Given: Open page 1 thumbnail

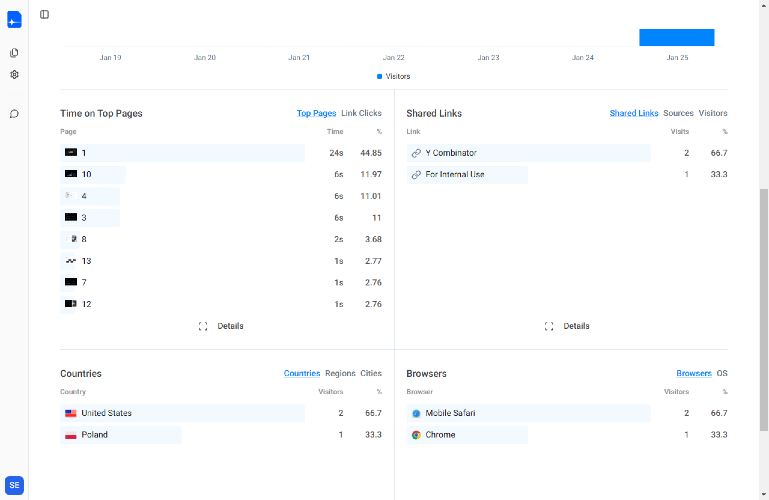Looking at the screenshot, I should point(71,152).
